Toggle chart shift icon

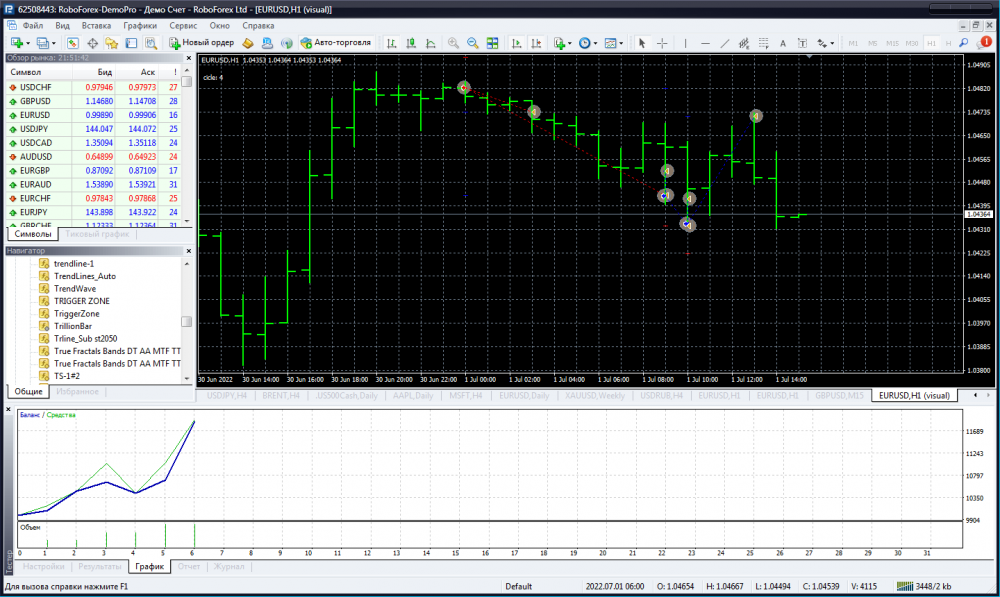point(536,43)
